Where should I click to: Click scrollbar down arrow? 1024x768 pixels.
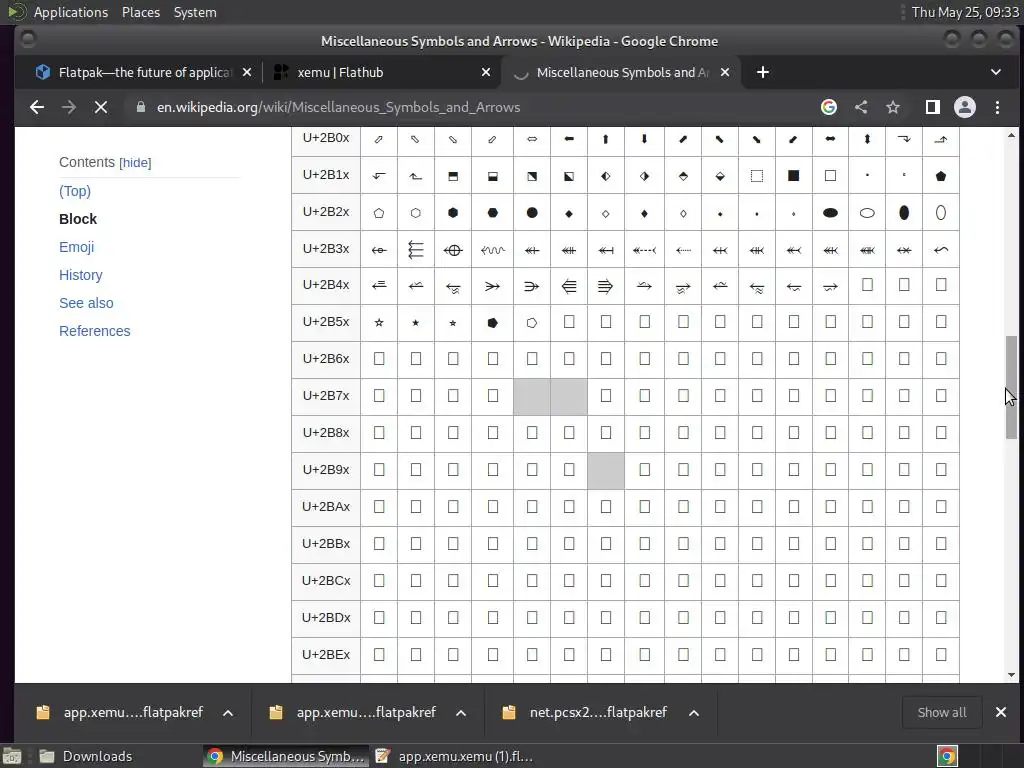(x=1011, y=675)
